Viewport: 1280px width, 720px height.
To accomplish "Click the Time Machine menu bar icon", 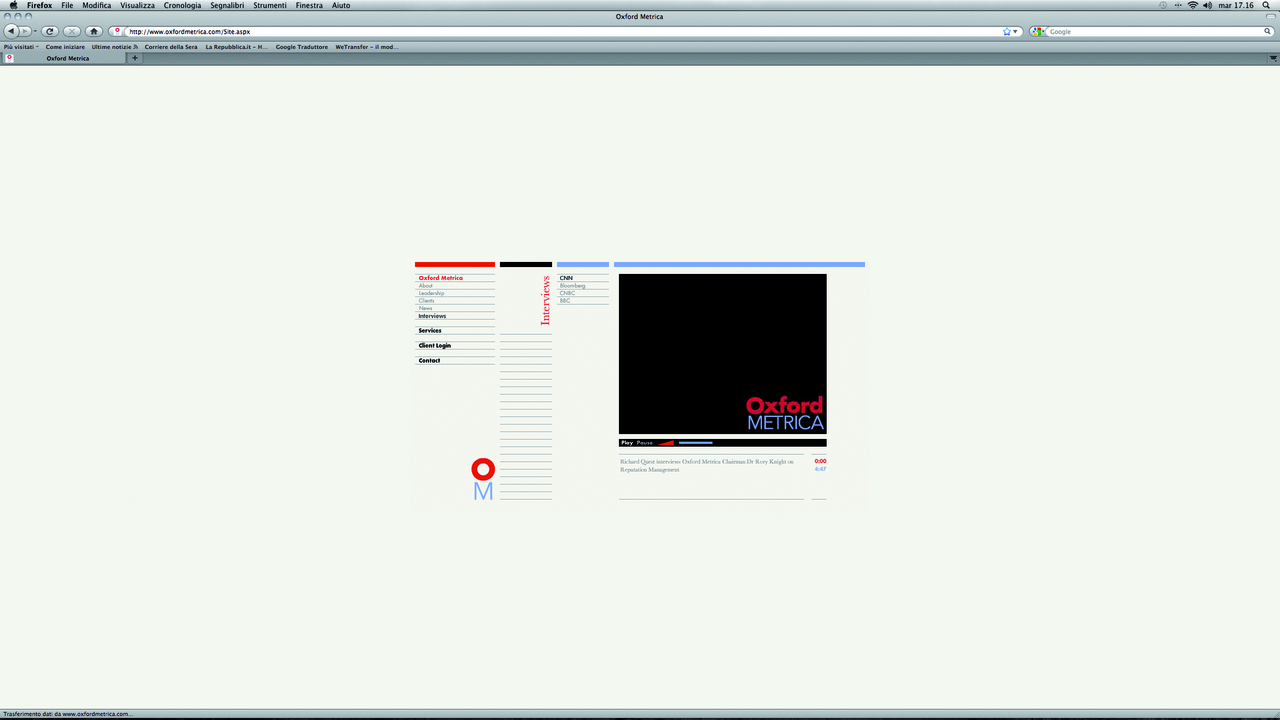I will click(x=1162, y=5).
